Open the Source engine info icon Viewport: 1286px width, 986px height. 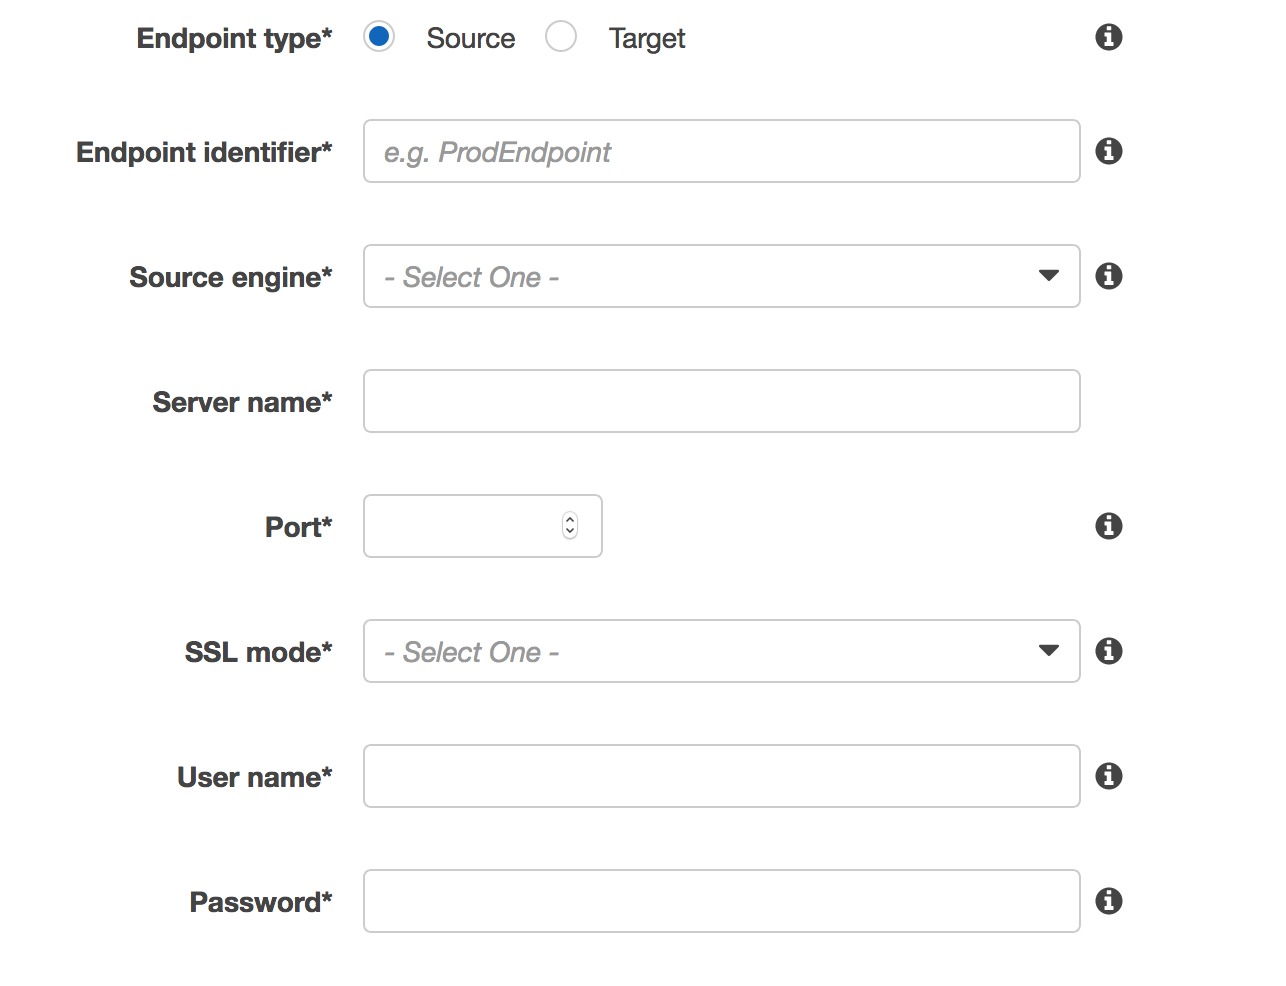(x=1108, y=276)
